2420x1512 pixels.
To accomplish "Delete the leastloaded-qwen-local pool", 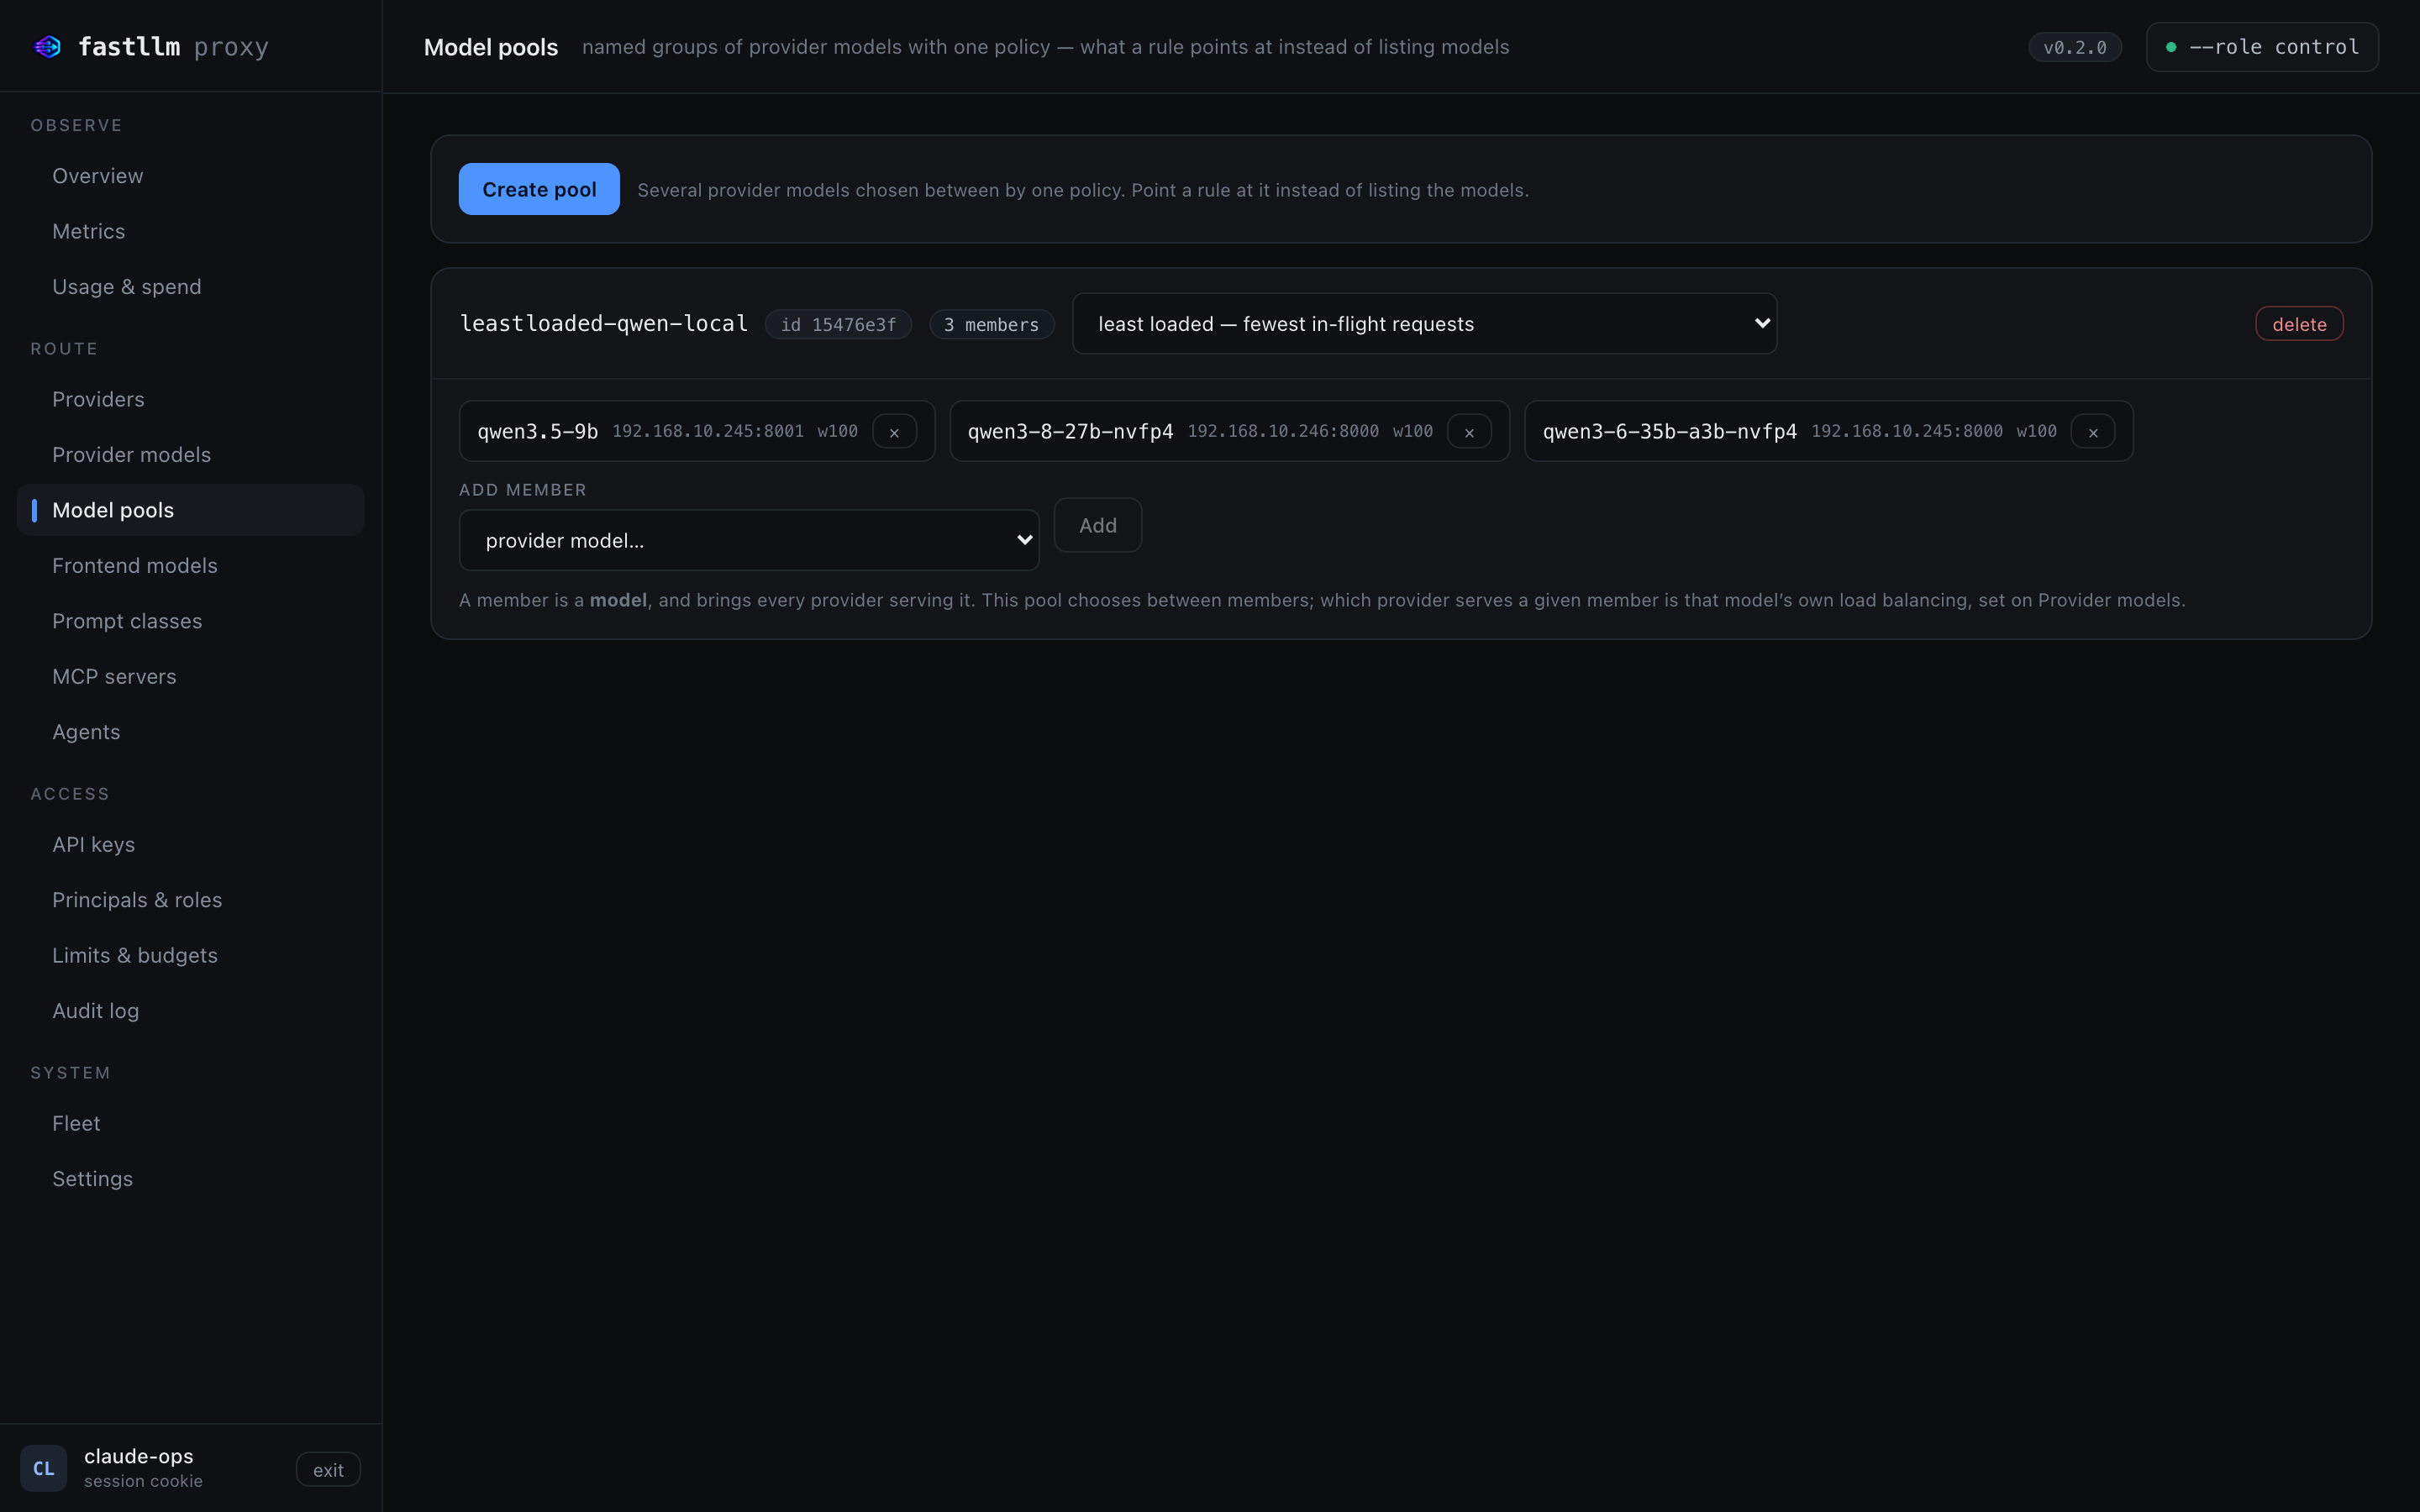I will 2299,324.
